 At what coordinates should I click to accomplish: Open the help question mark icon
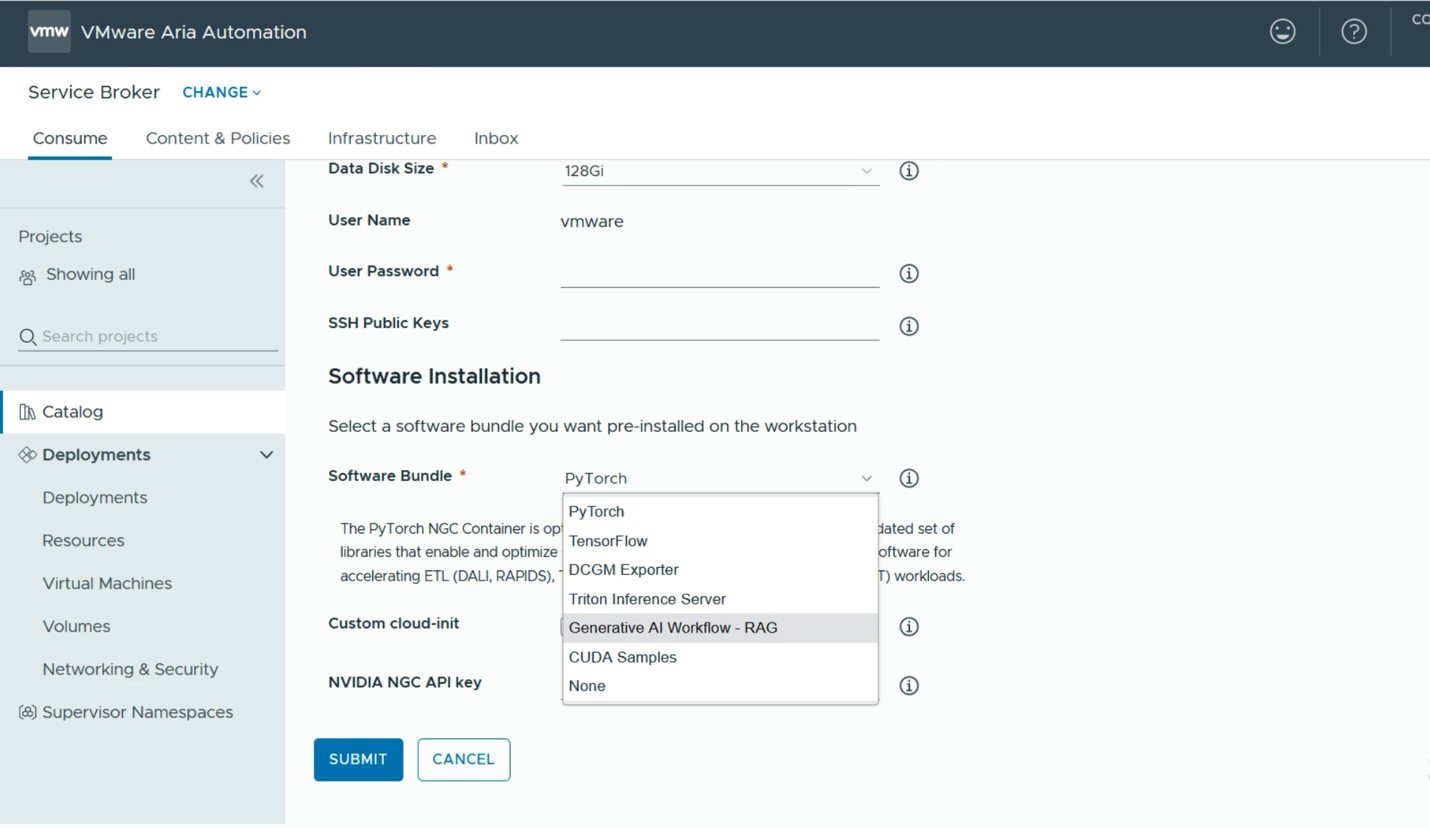[x=1353, y=32]
